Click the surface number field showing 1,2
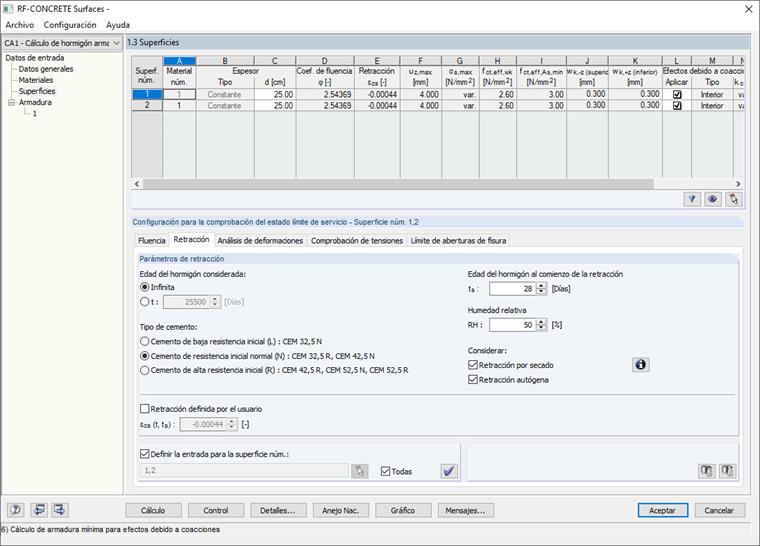Viewport: 760px width, 546px height. coord(244,470)
